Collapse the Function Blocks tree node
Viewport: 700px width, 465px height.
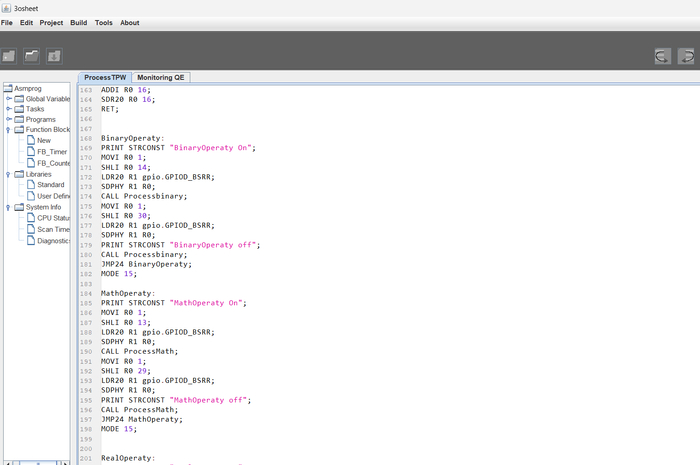point(8,130)
